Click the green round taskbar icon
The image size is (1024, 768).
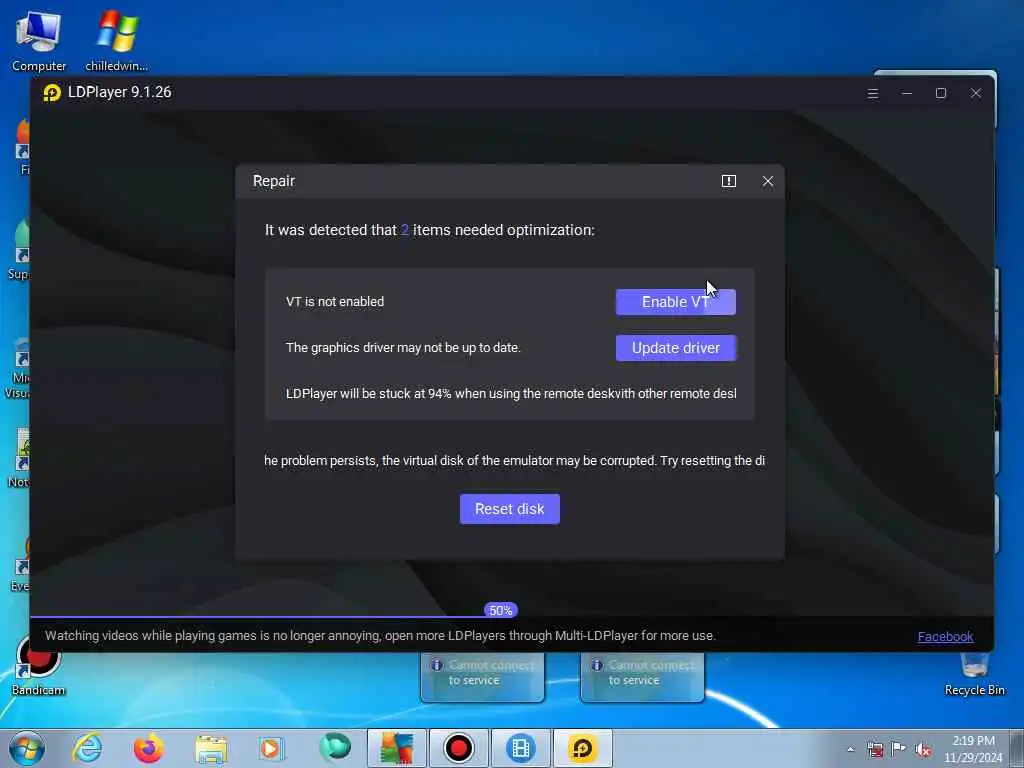334,748
